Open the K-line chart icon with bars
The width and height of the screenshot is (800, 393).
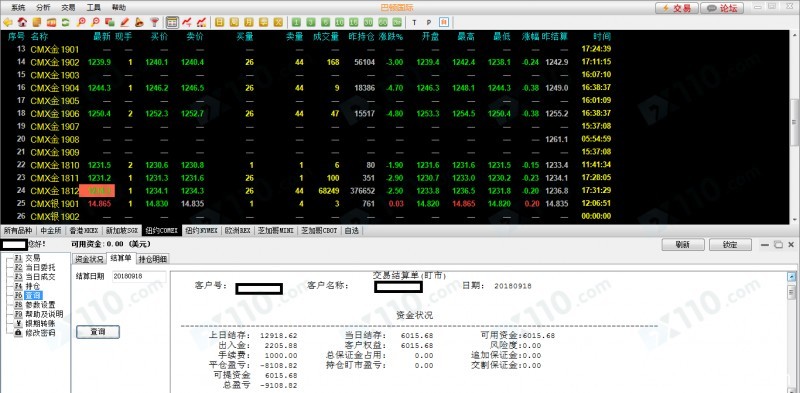click(x=201, y=22)
